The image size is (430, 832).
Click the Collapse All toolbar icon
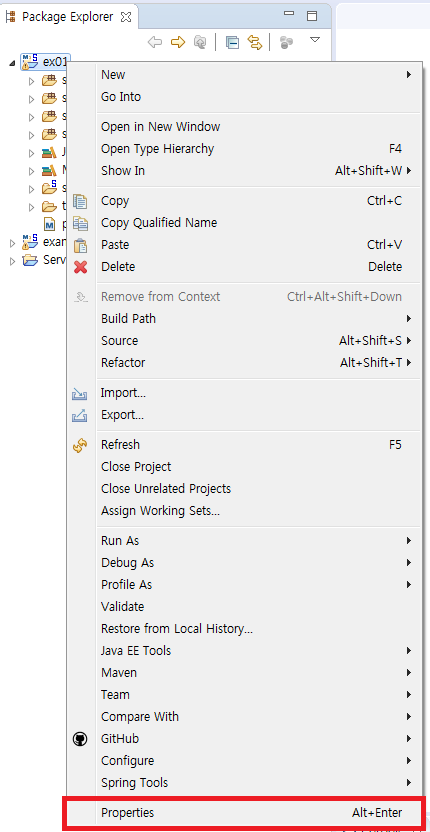click(232, 42)
